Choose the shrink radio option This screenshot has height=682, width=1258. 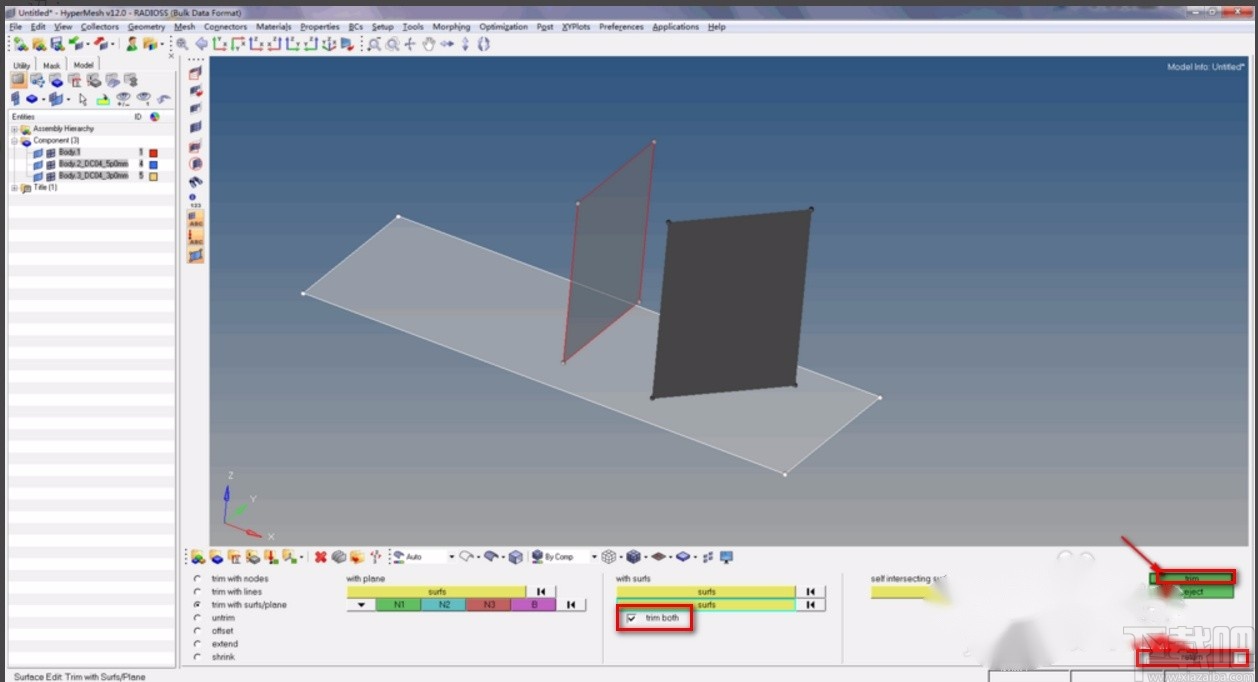tap(198, 657)
